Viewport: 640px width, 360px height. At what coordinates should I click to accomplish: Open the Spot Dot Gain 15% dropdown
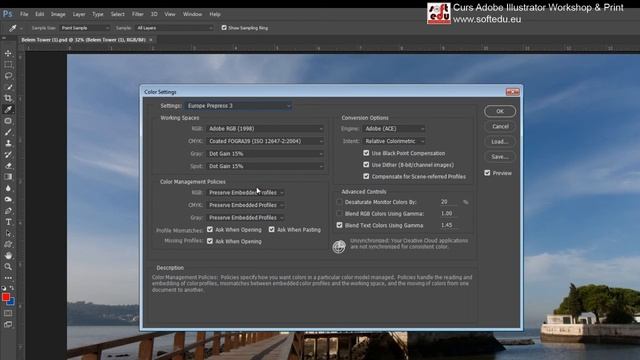pyautogui.click(x=265, y=166)
